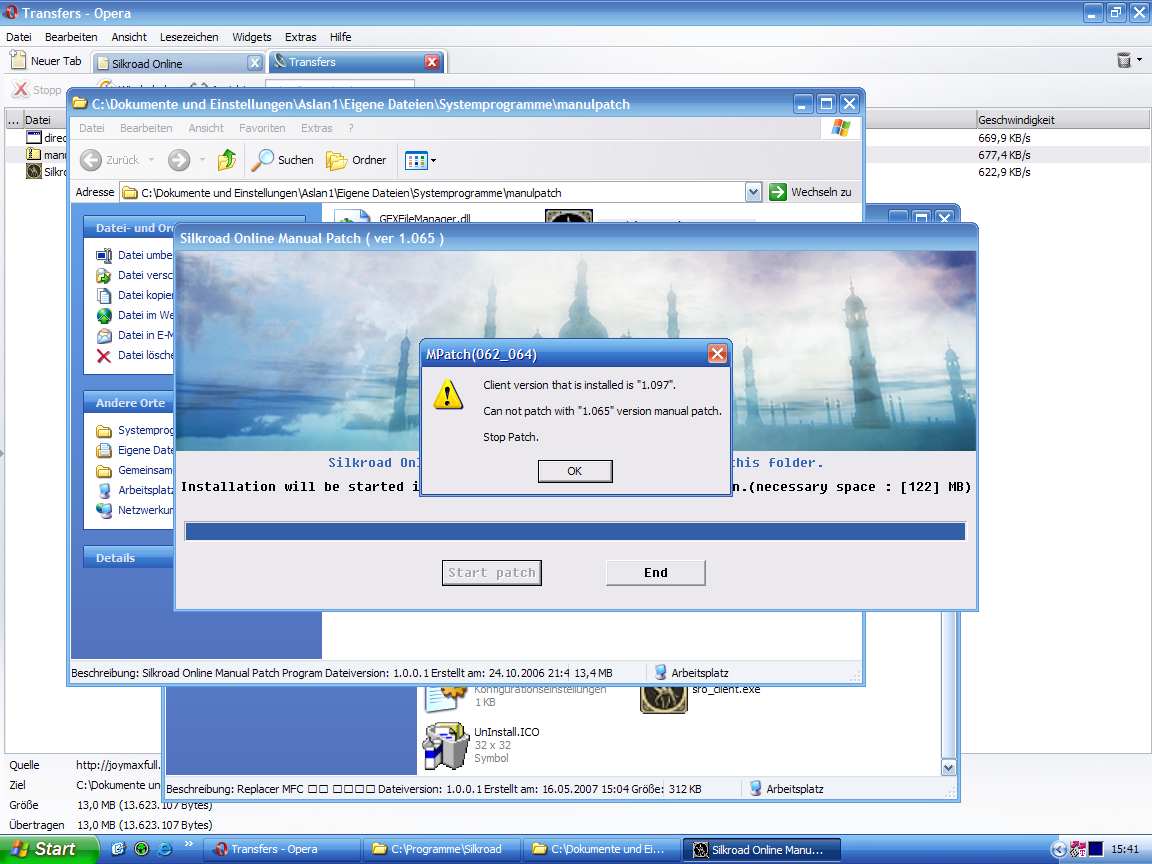Close the Silkroad Online tab

(254, 63)
